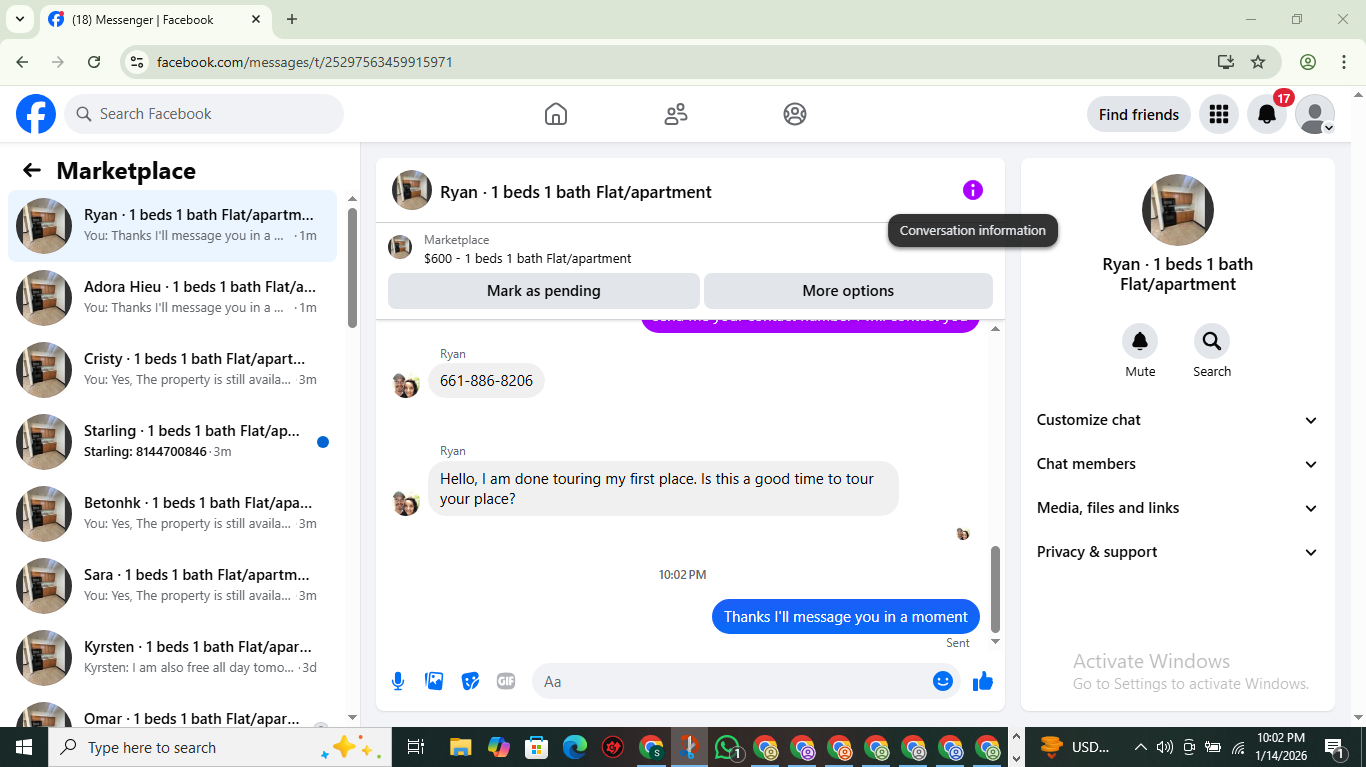Search in conversation using magnifier icon
1366x767 pixels.
point(1212,342)
